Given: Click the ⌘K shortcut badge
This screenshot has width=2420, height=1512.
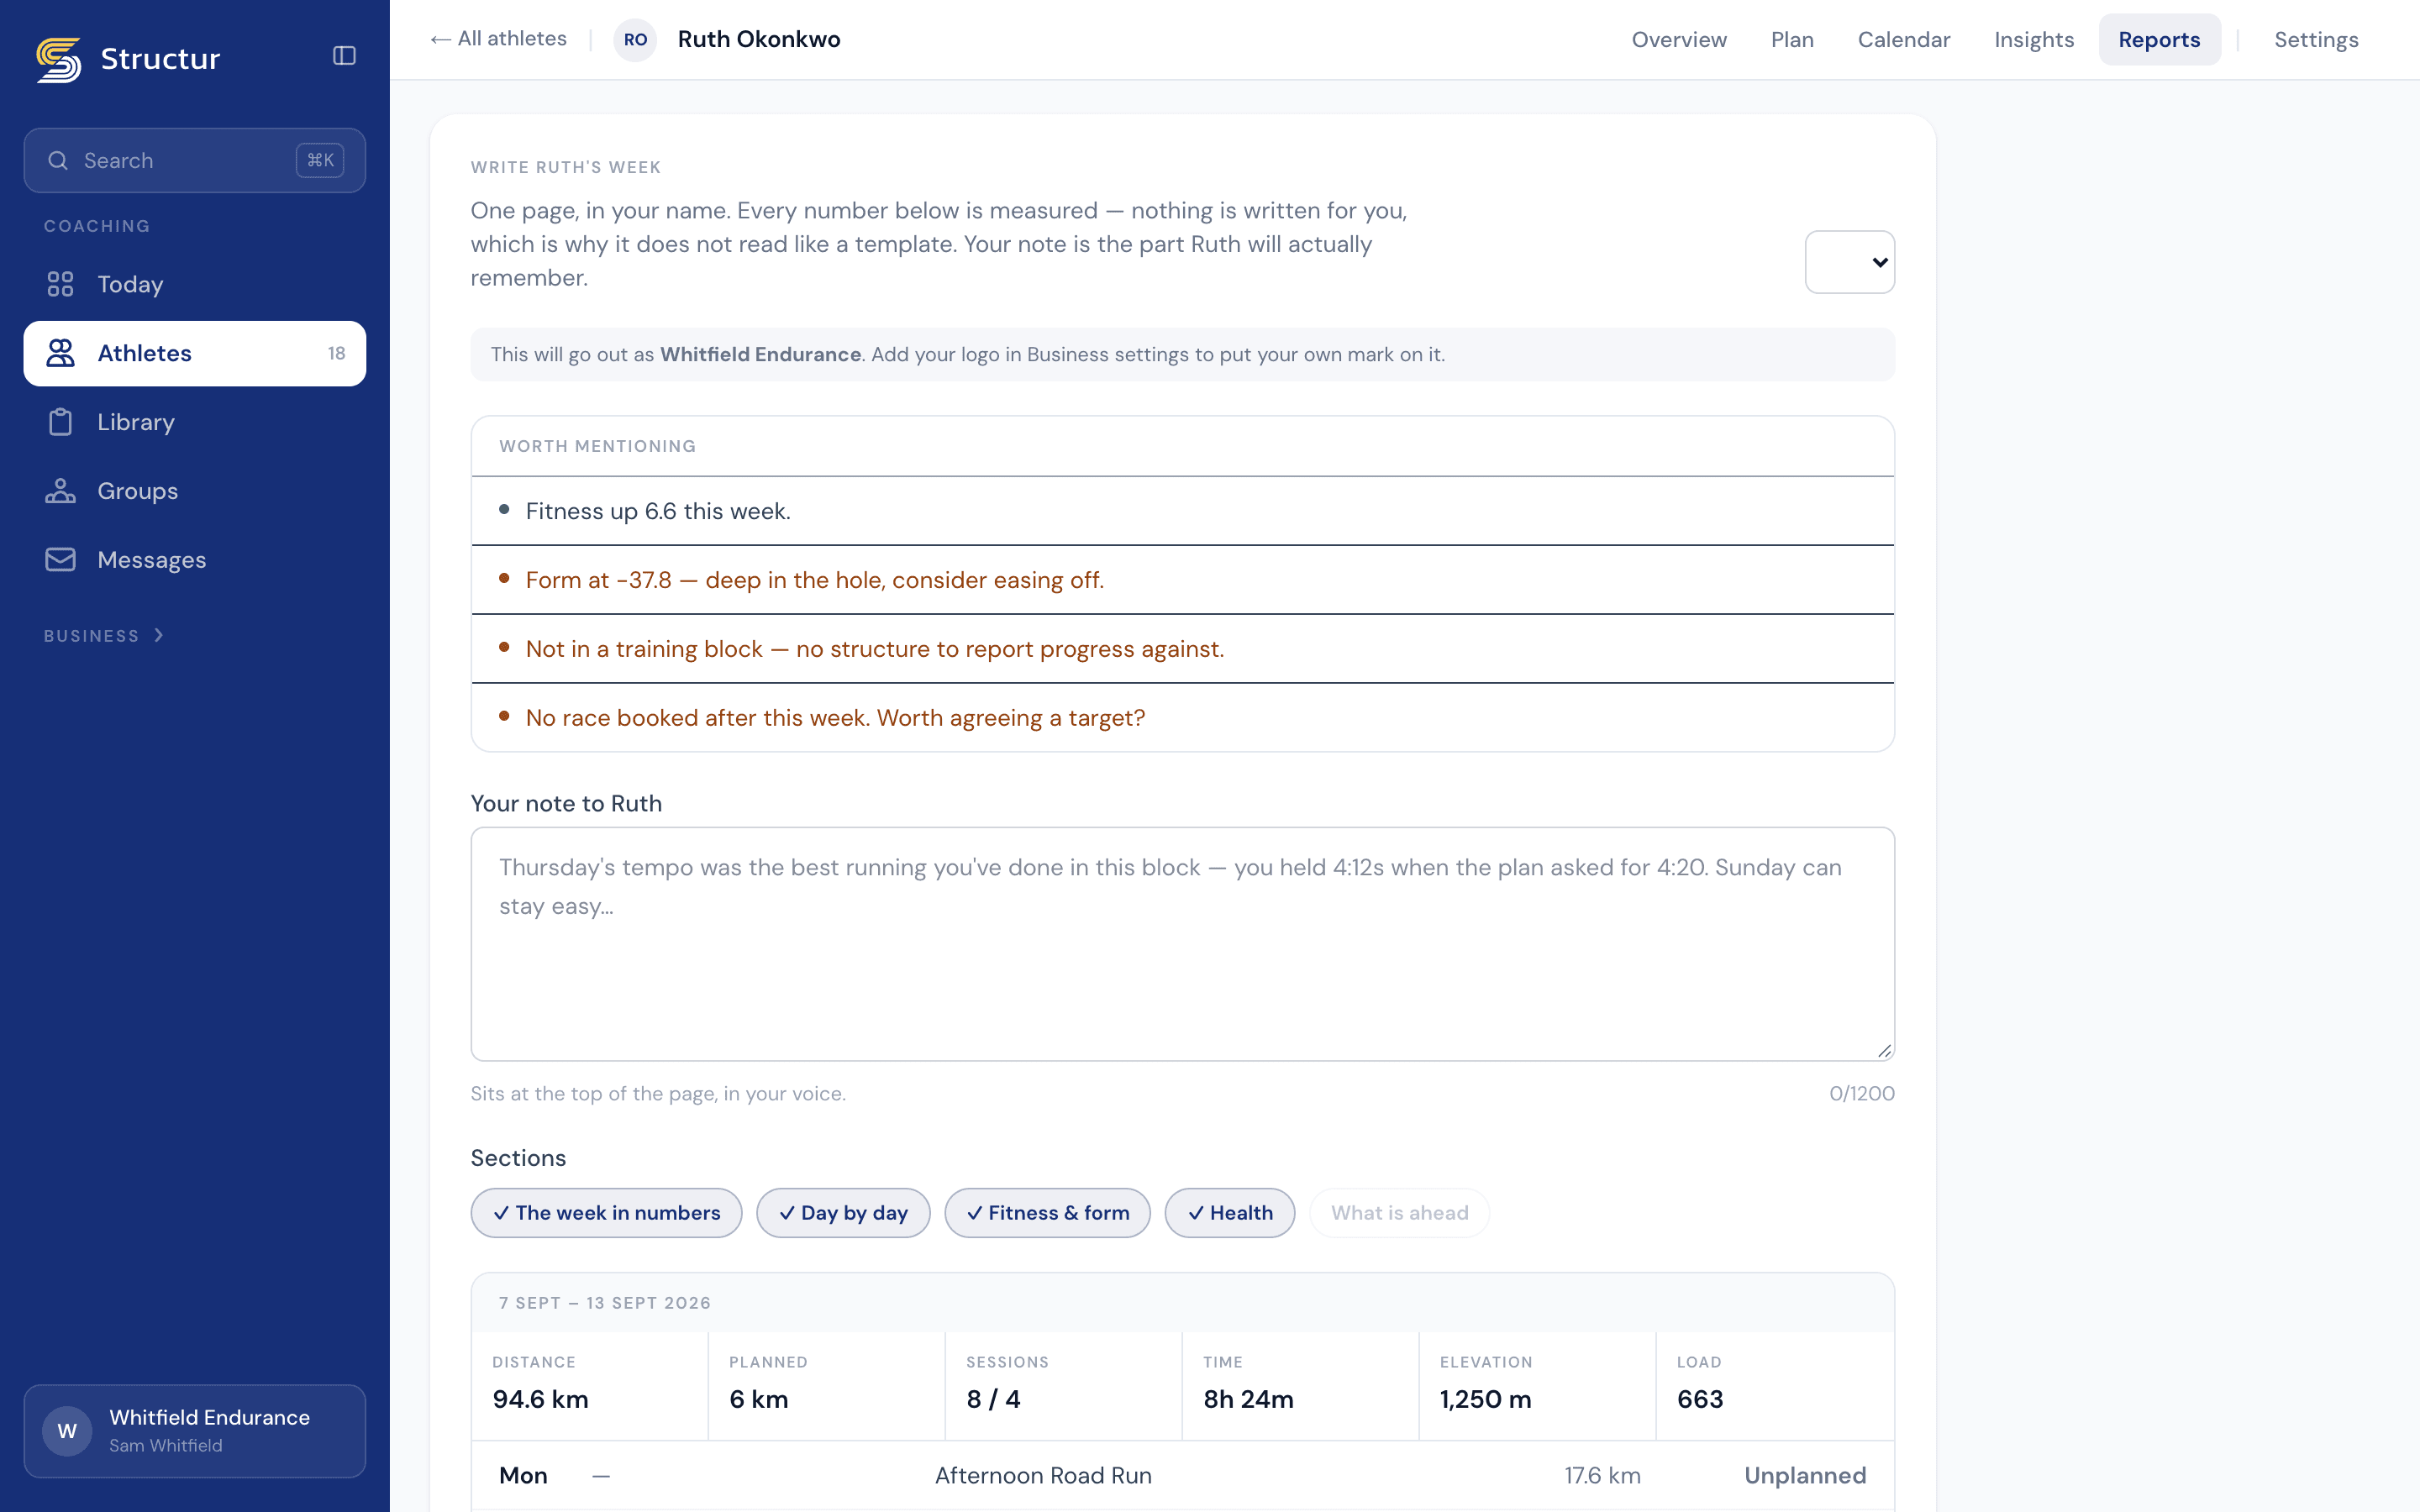Looking at the screenshot, I should (x=320, y=160).
